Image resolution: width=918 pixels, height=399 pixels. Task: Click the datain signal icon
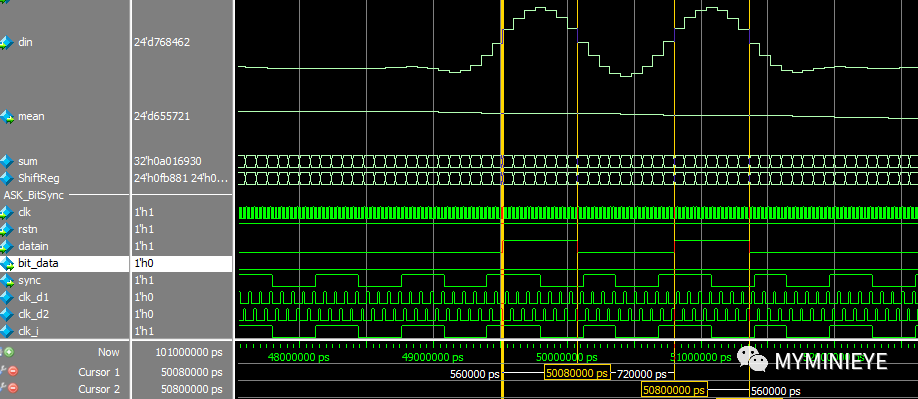[6, 246]
